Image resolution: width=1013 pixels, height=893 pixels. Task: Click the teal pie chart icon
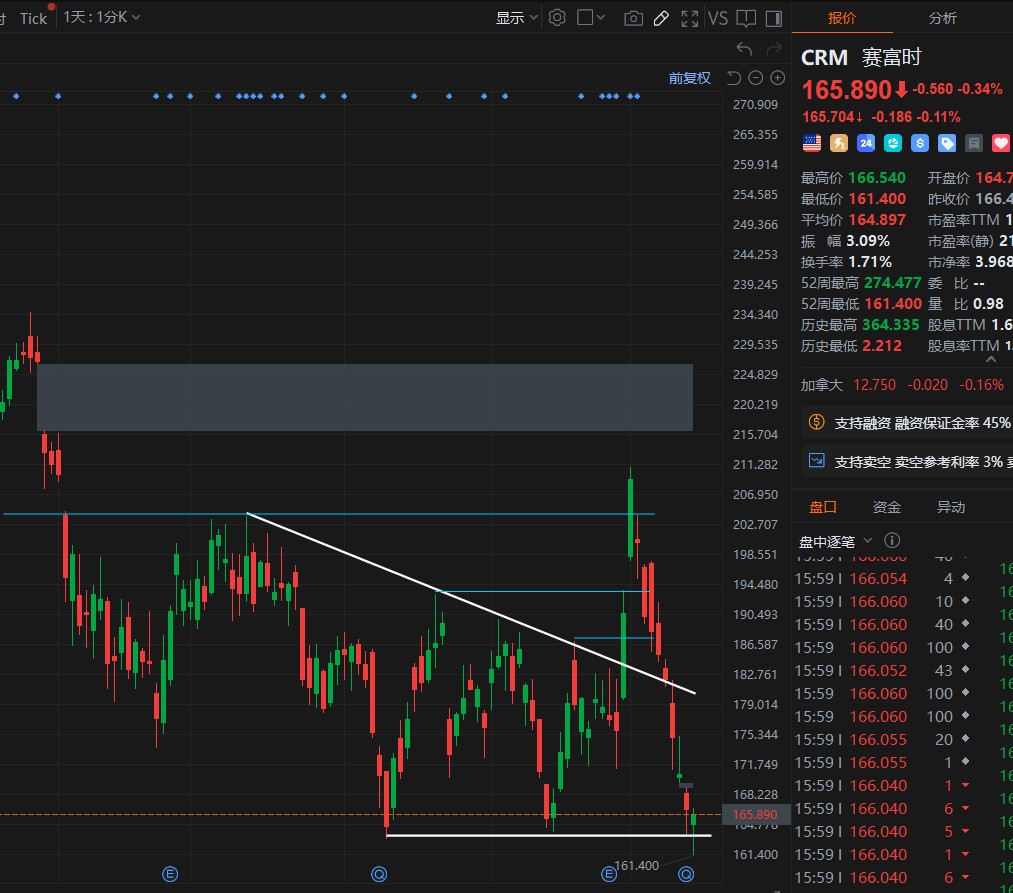click(x=893, y=143)
